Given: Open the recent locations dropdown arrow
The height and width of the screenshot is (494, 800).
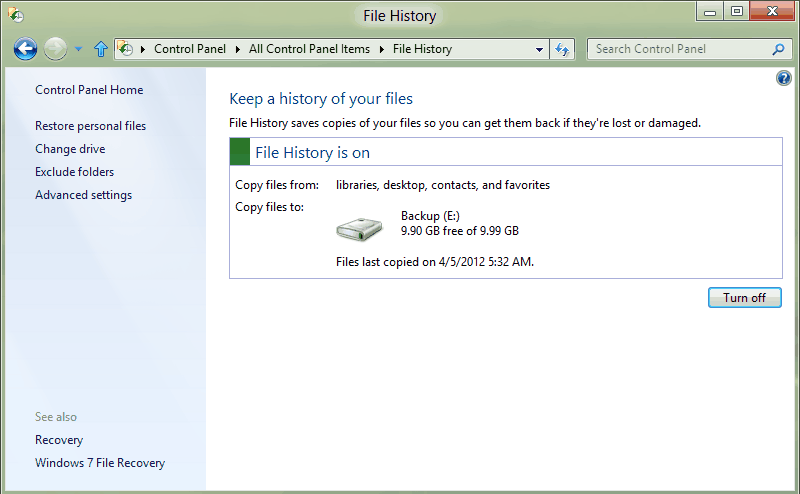Looking at the screenshot, I should [x=78, y=49].
